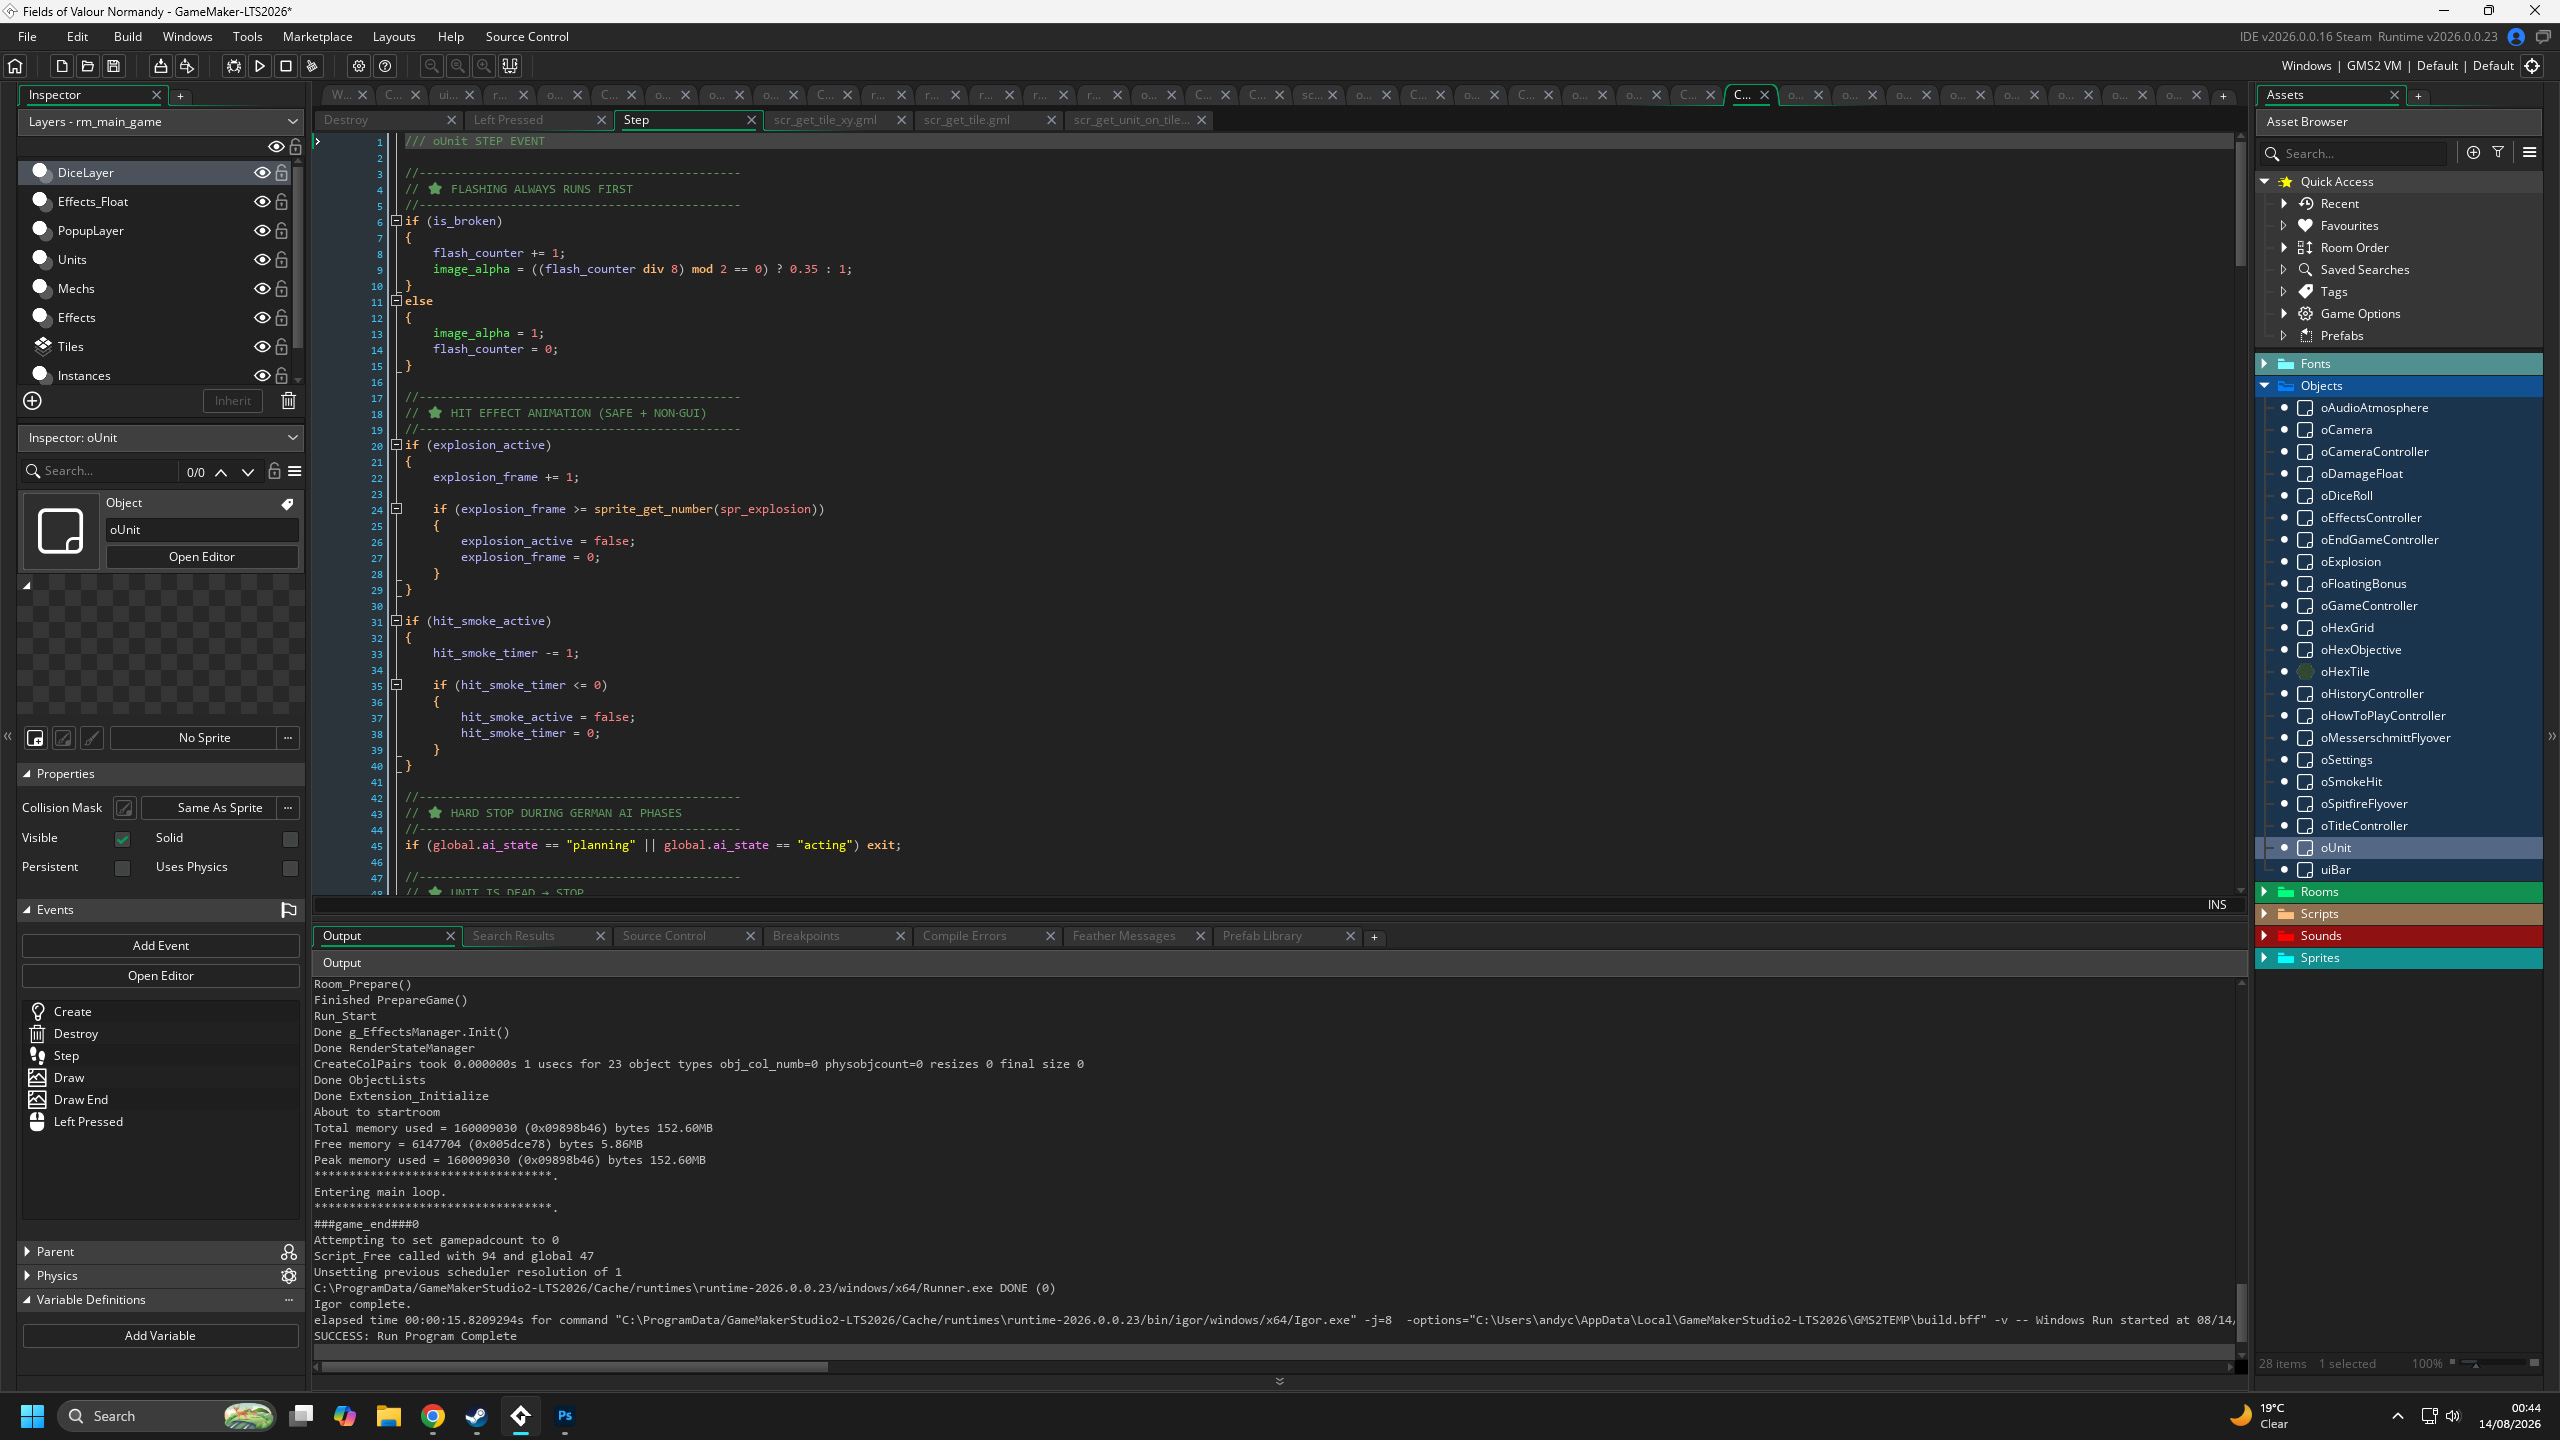This screenshot has height=1440, width=2560.
Task: Click the Output horizontal scrollbar
Action: pos(575,1367)
